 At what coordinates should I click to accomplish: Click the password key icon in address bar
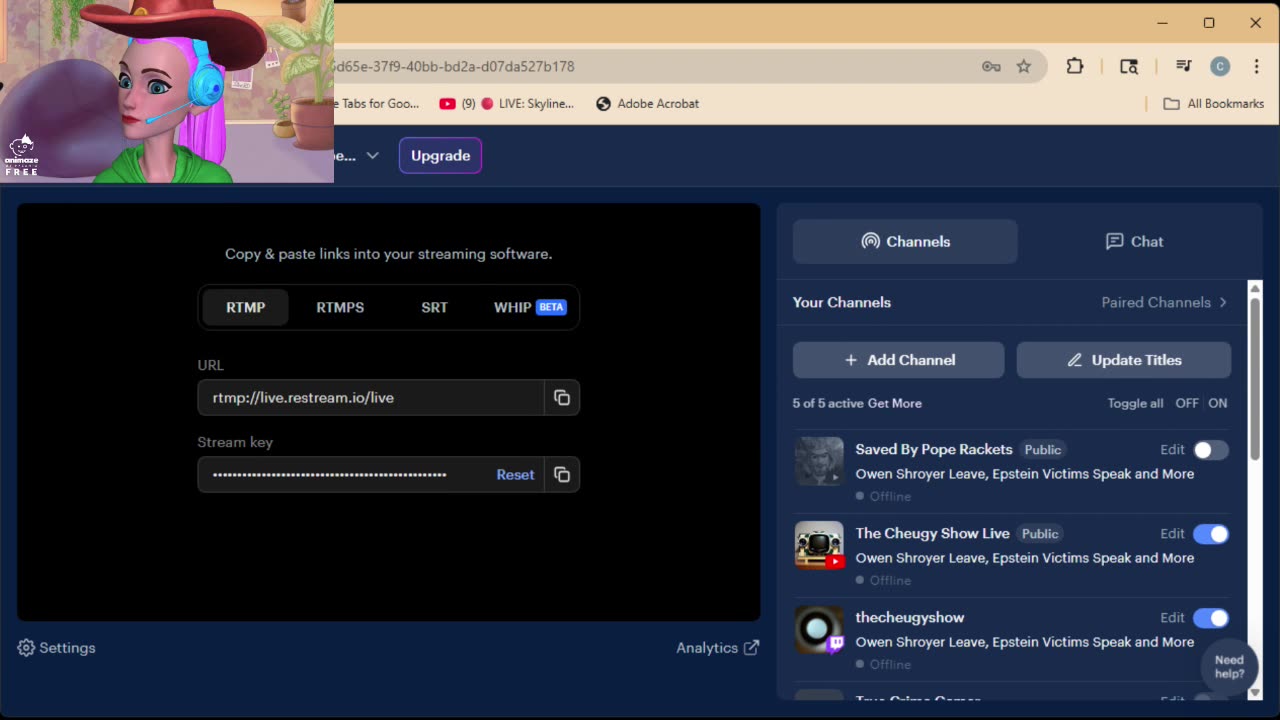point(991,66)
